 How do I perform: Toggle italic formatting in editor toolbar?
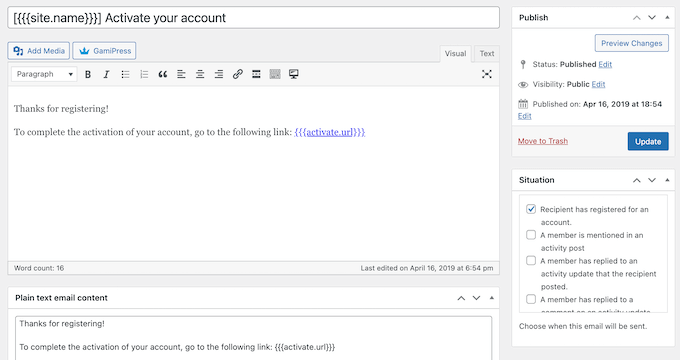[x=106, y=74]
